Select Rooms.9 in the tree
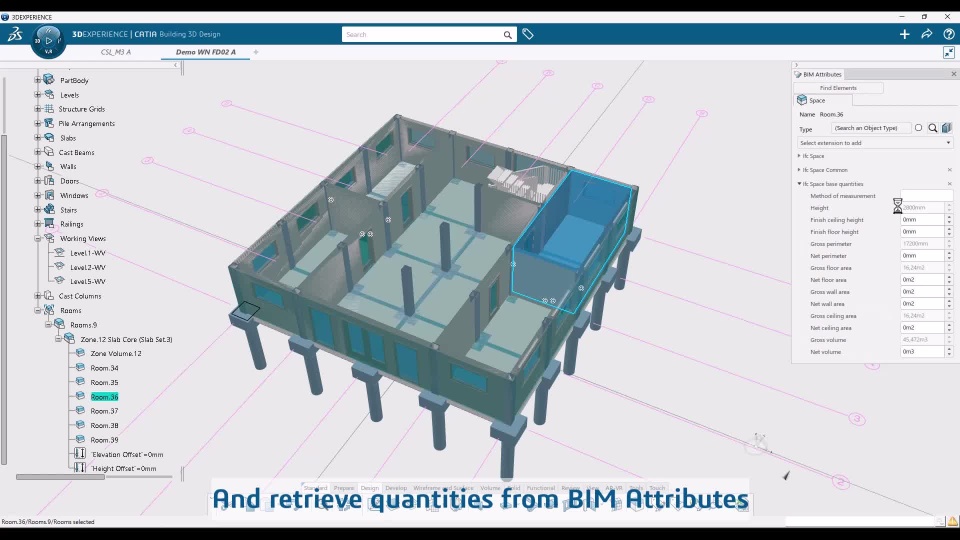This screenshot has width=960, height=540. [83, 324]
